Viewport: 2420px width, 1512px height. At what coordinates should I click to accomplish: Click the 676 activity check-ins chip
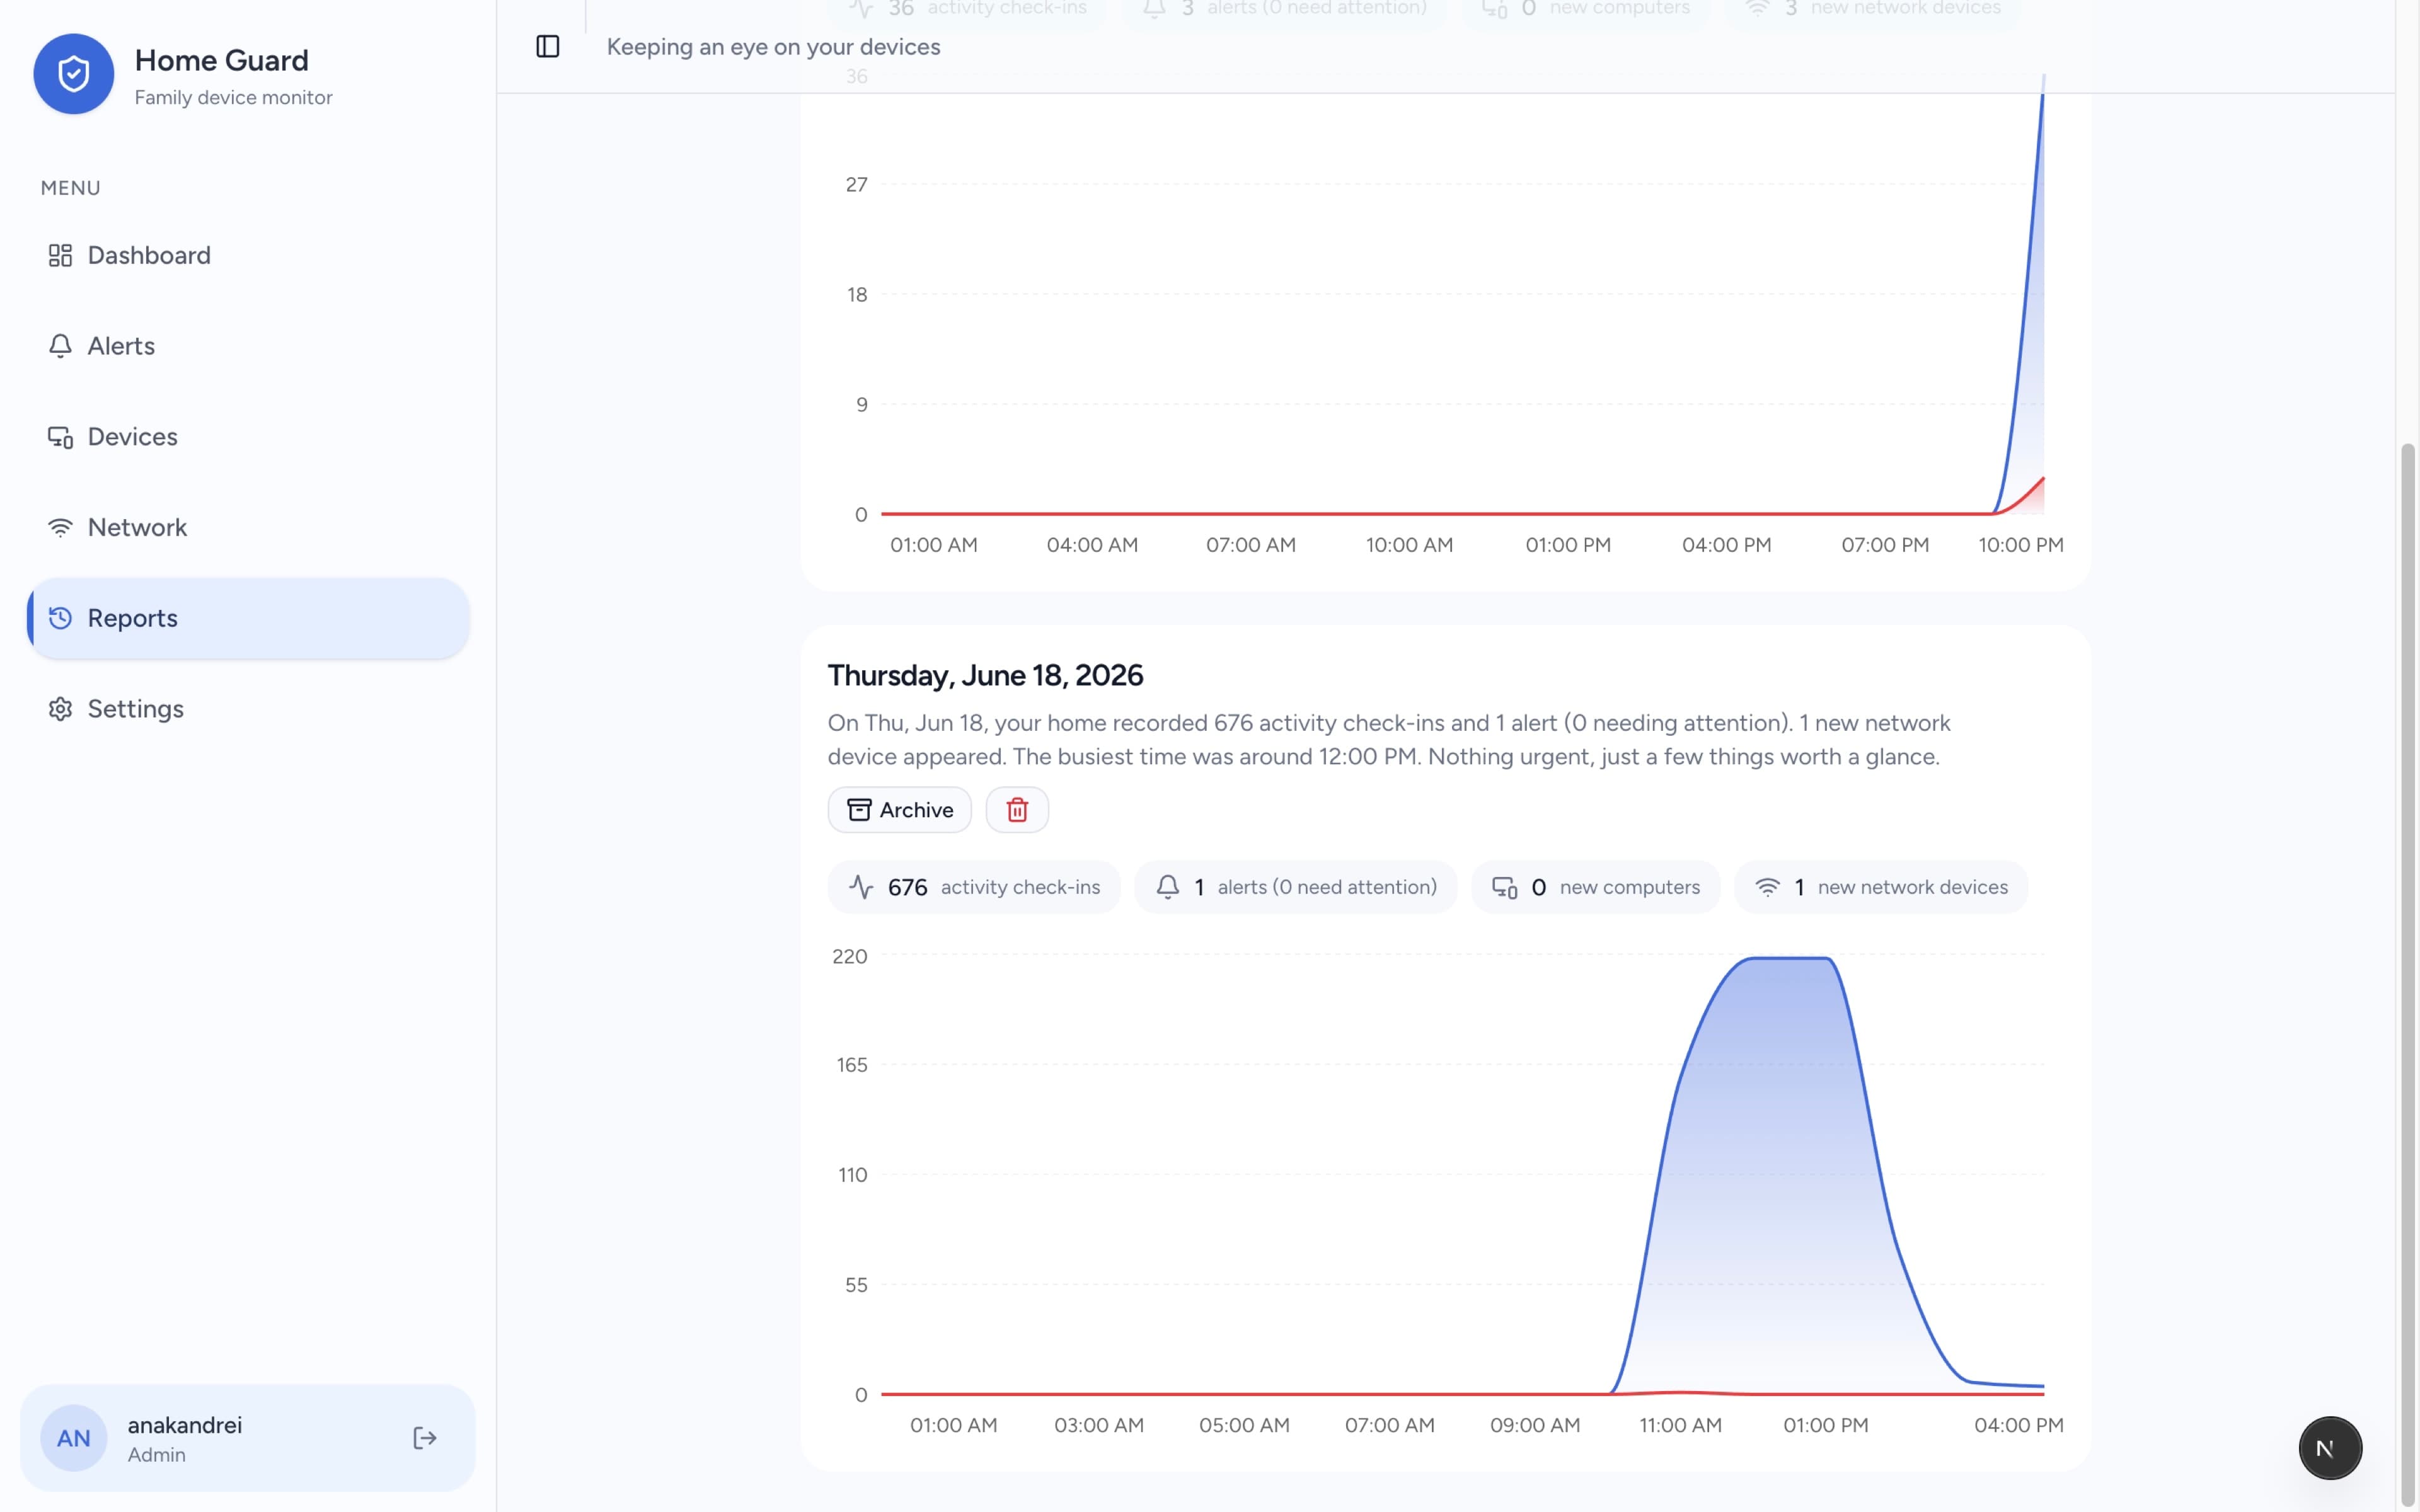973,887
